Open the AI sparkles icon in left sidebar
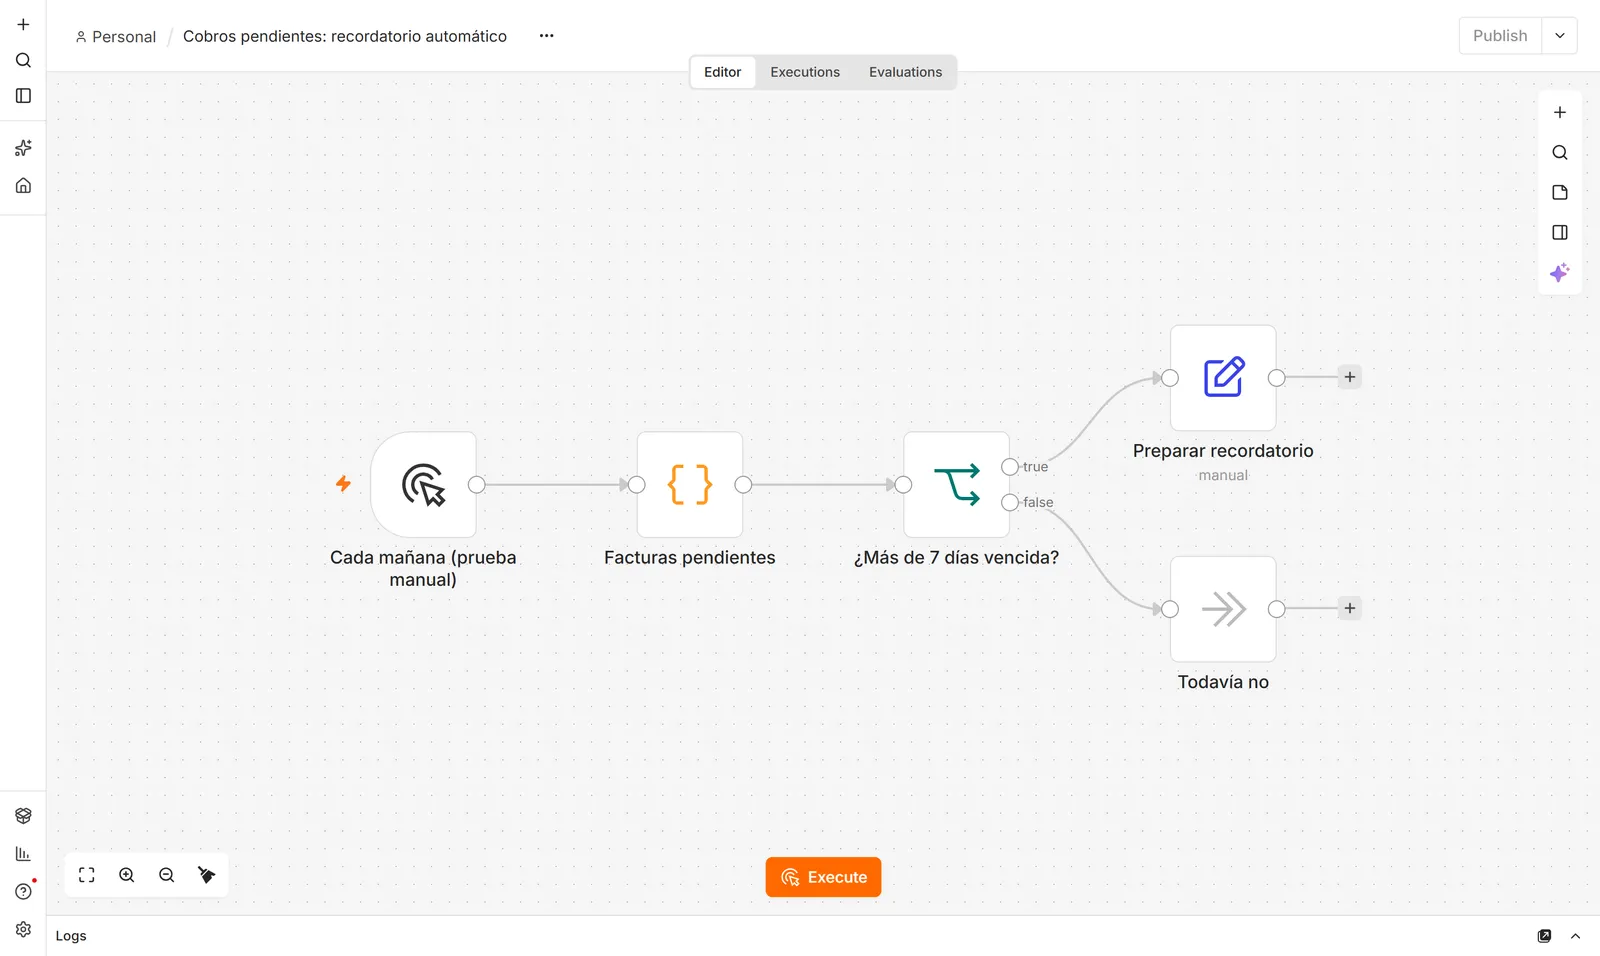Screen dimensions: 1600x956 pos(23,148)
